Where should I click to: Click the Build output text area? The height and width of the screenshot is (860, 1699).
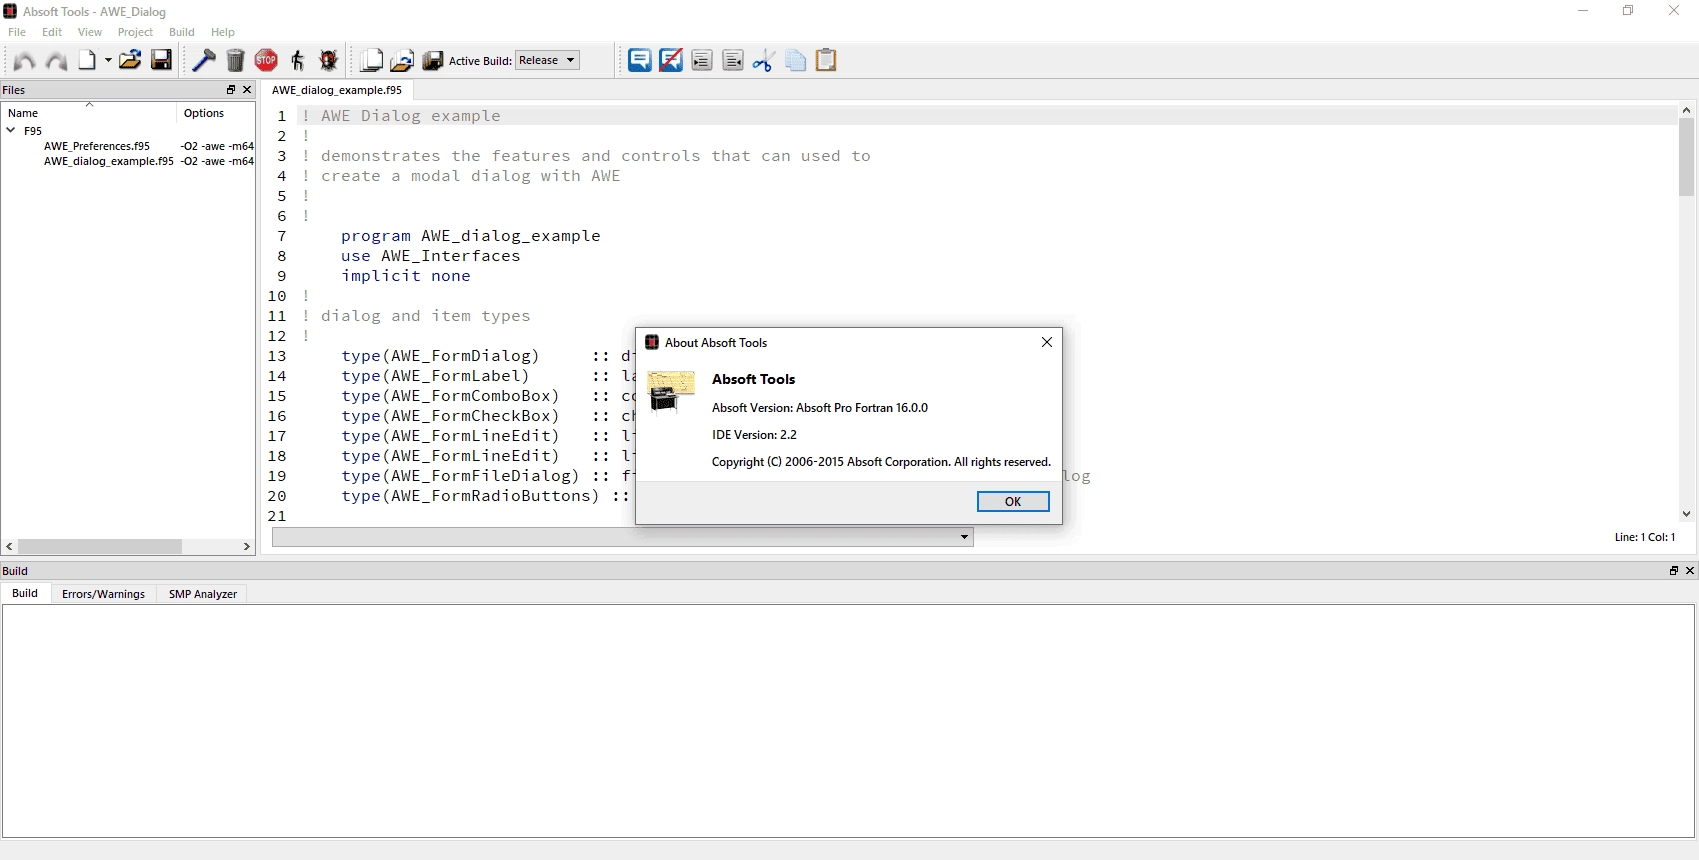[848, 721]
